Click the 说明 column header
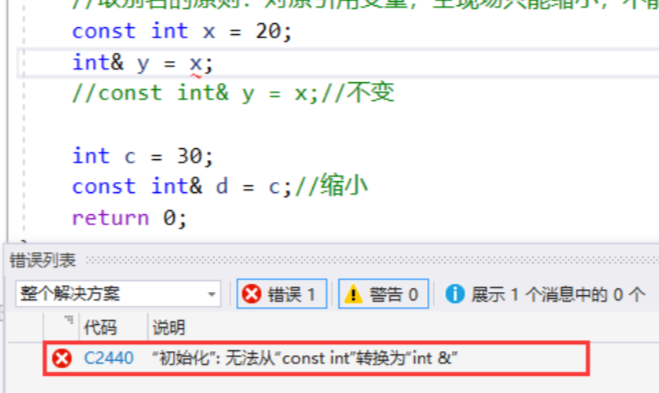The width and height of the screenshot is (659, 393). click(x=169, y=327)
